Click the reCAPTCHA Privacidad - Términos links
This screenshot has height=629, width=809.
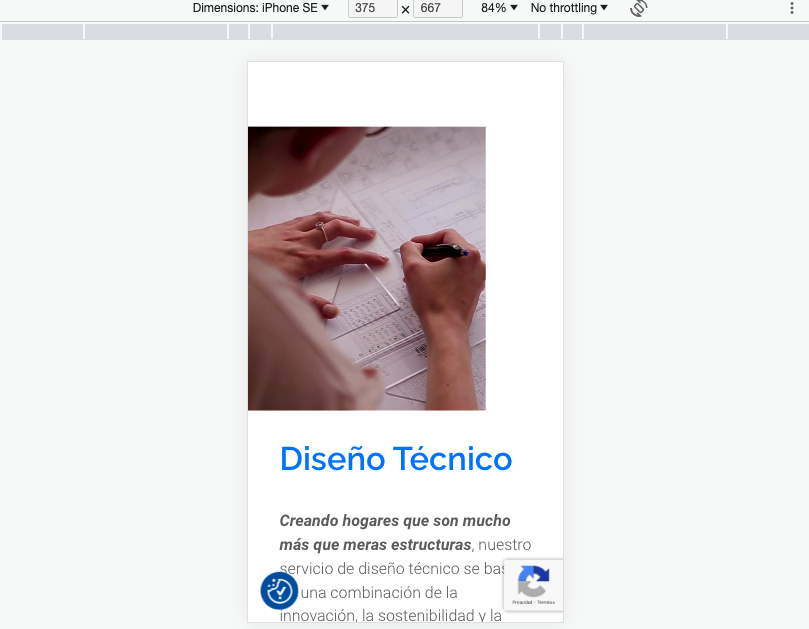pyautogui.click(x=533, y=602)
